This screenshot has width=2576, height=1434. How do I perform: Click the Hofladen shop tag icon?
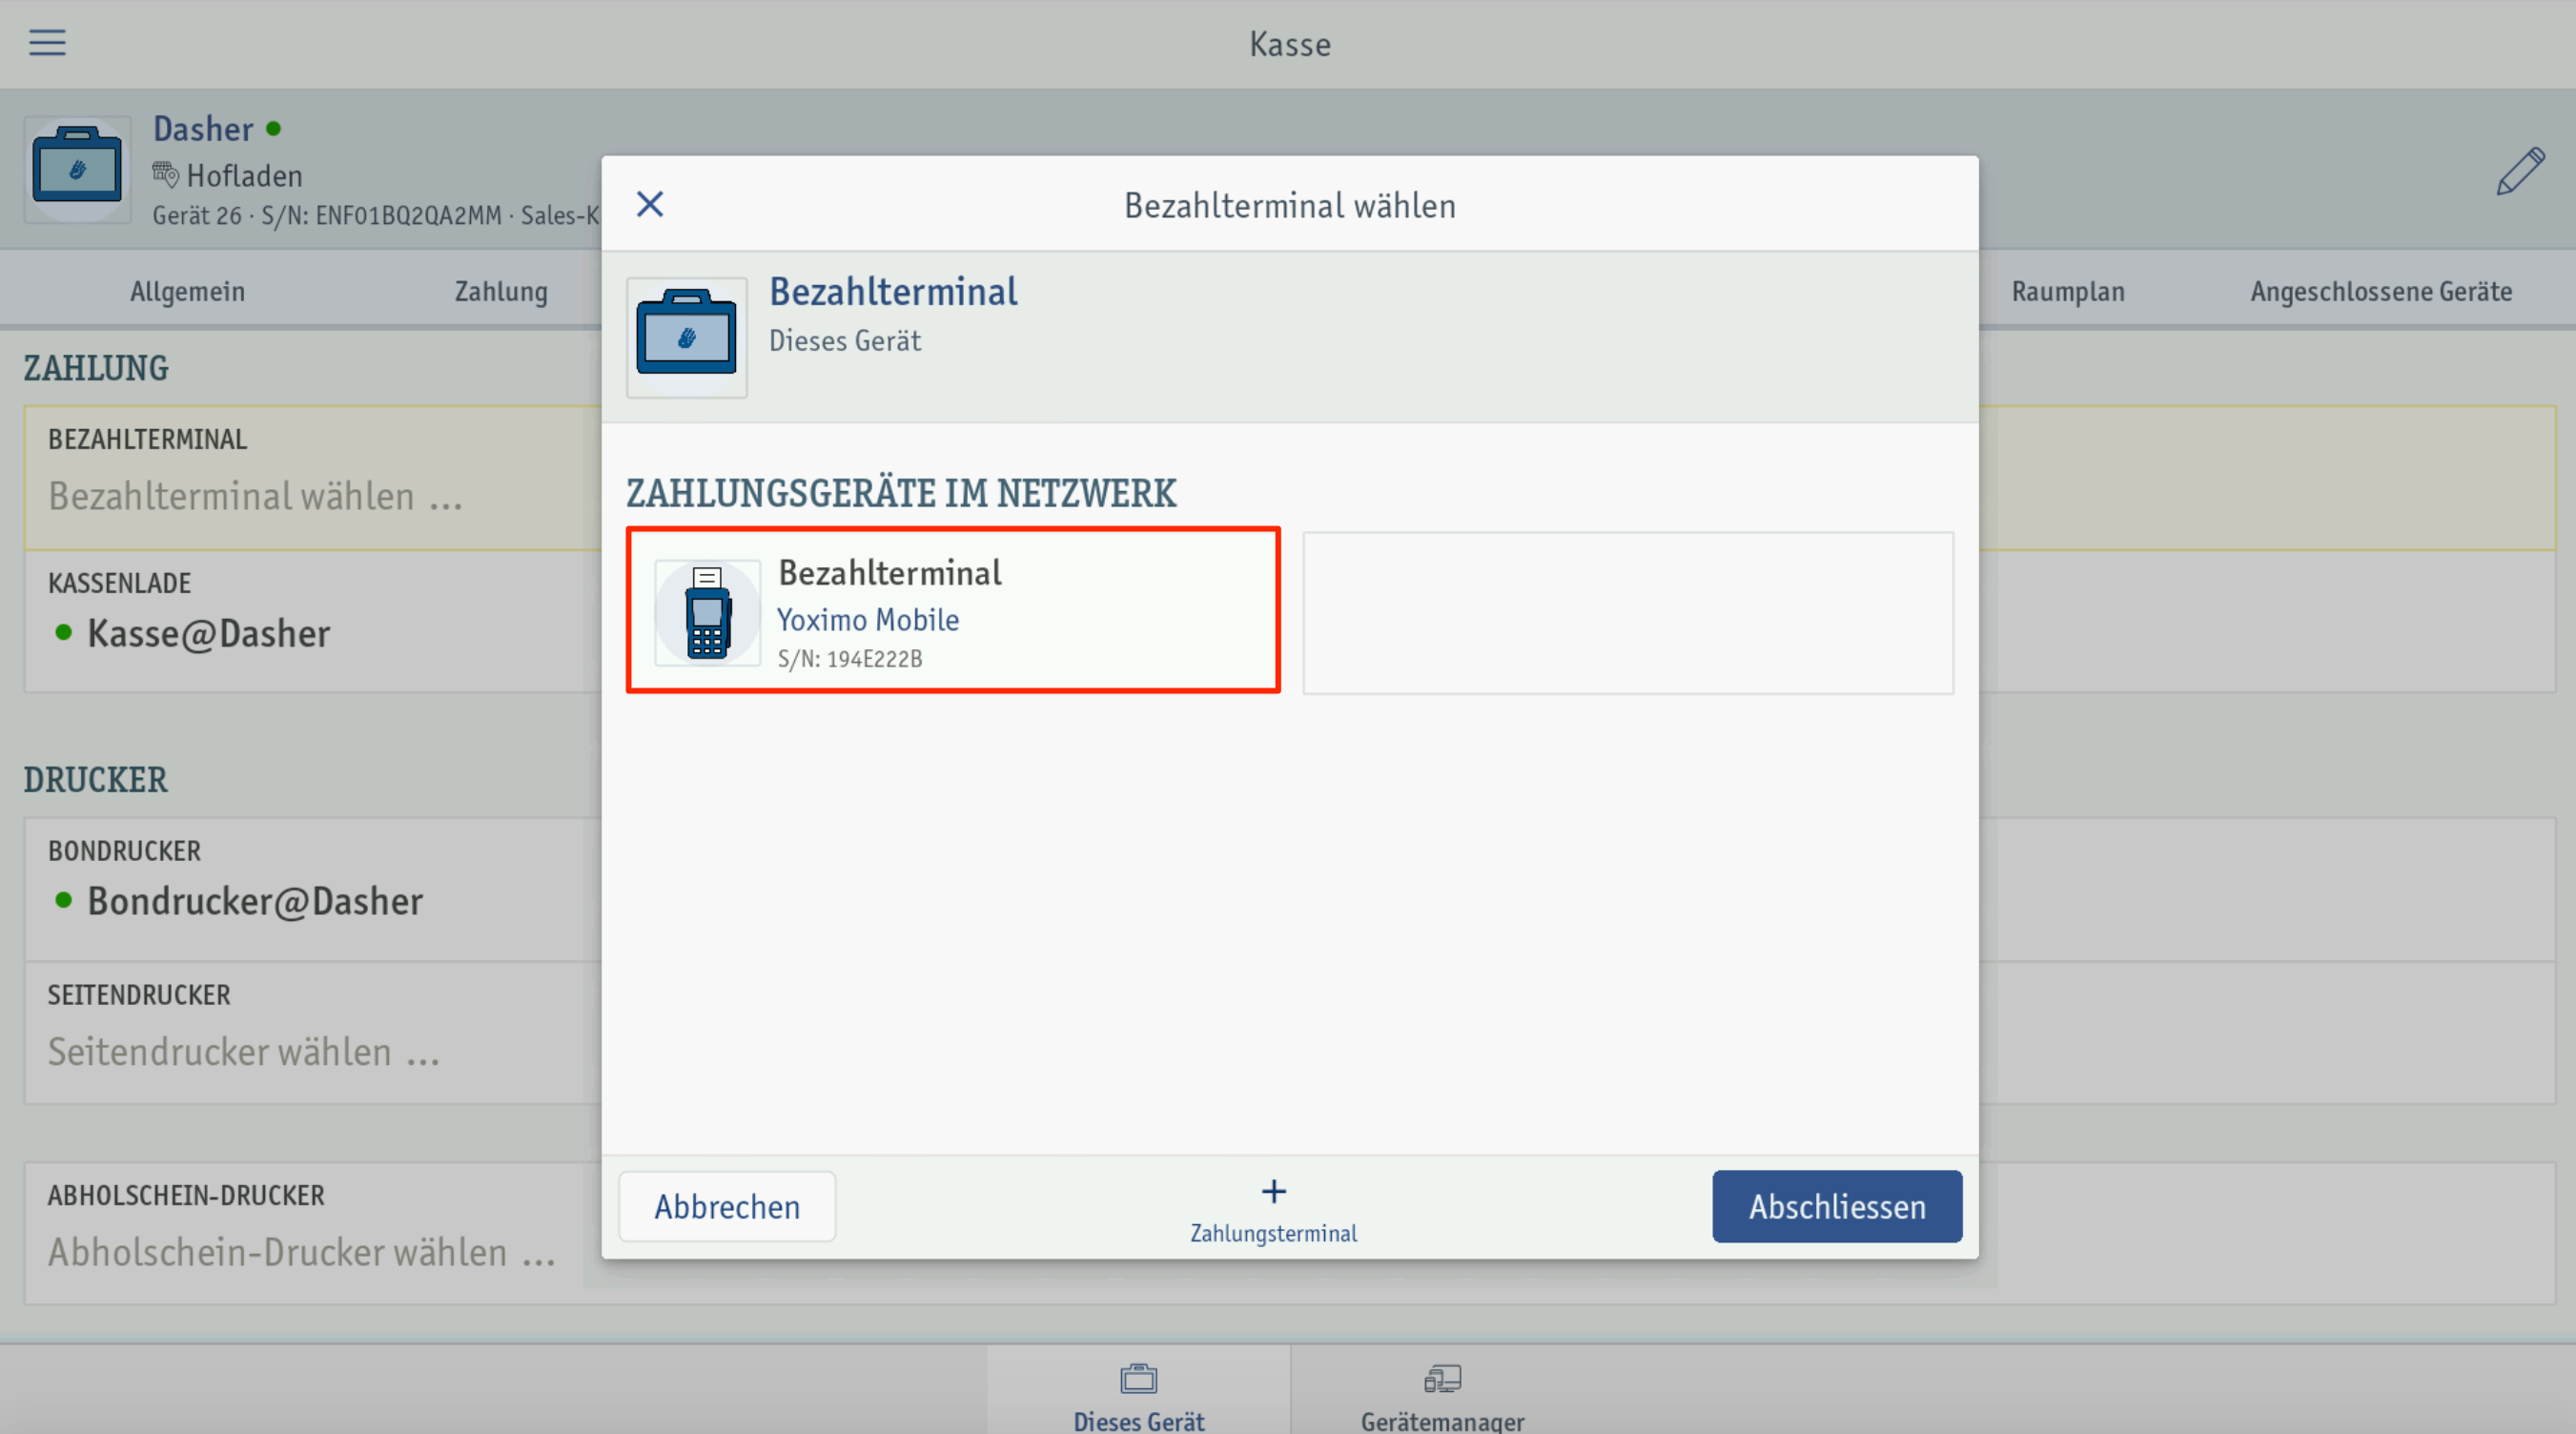[165, 174]
